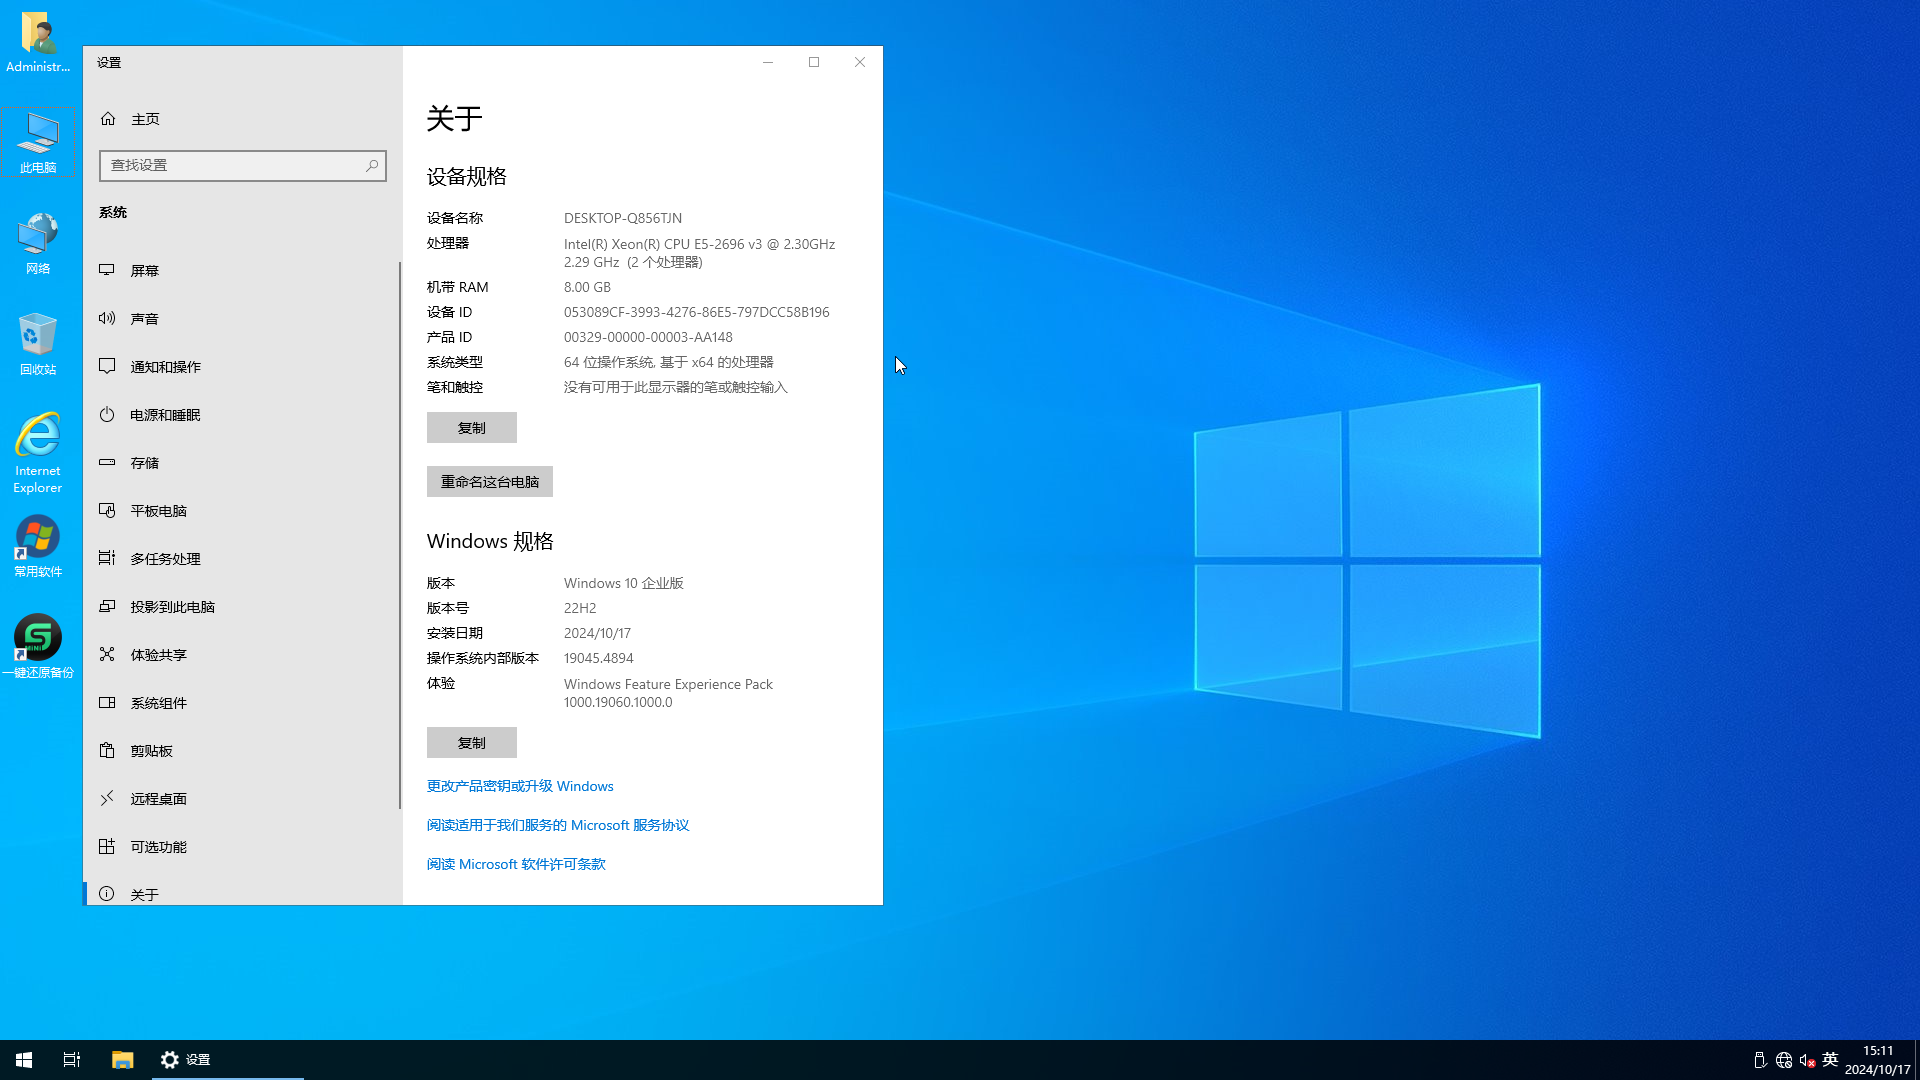Select the 此电脑 desktop icon
Image resolution: width=1920 pixels, height=1080 pixels.
[38, 143]
